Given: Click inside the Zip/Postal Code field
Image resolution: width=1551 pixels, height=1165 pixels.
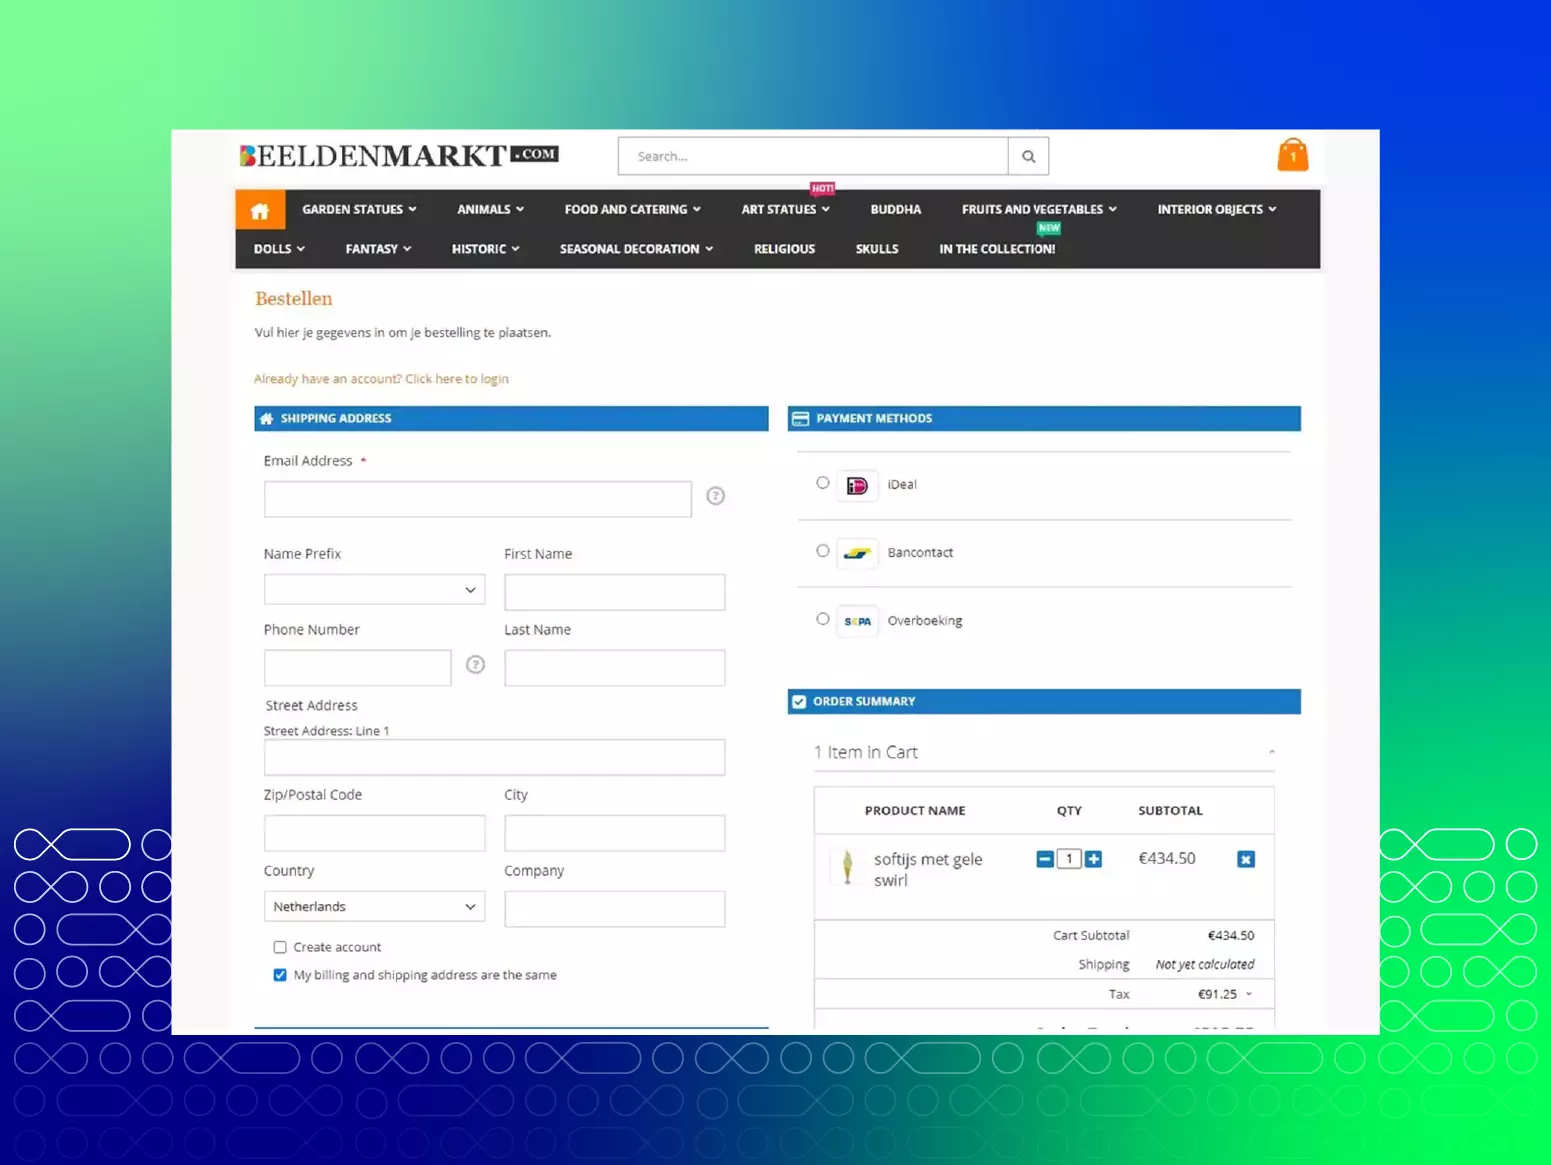Looking at the screenshot, I should (x=373, y=832).
